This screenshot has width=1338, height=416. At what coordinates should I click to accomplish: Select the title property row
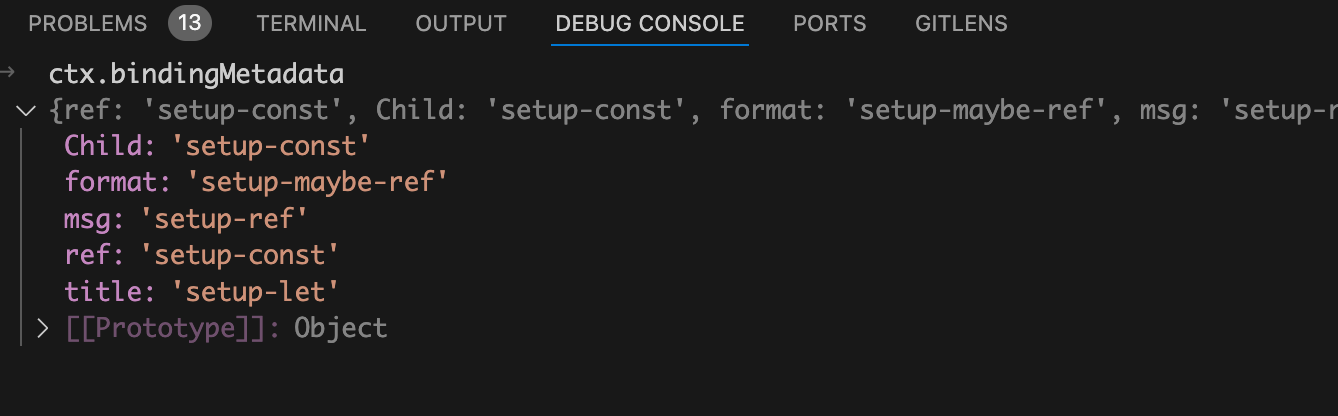(202, 291)
